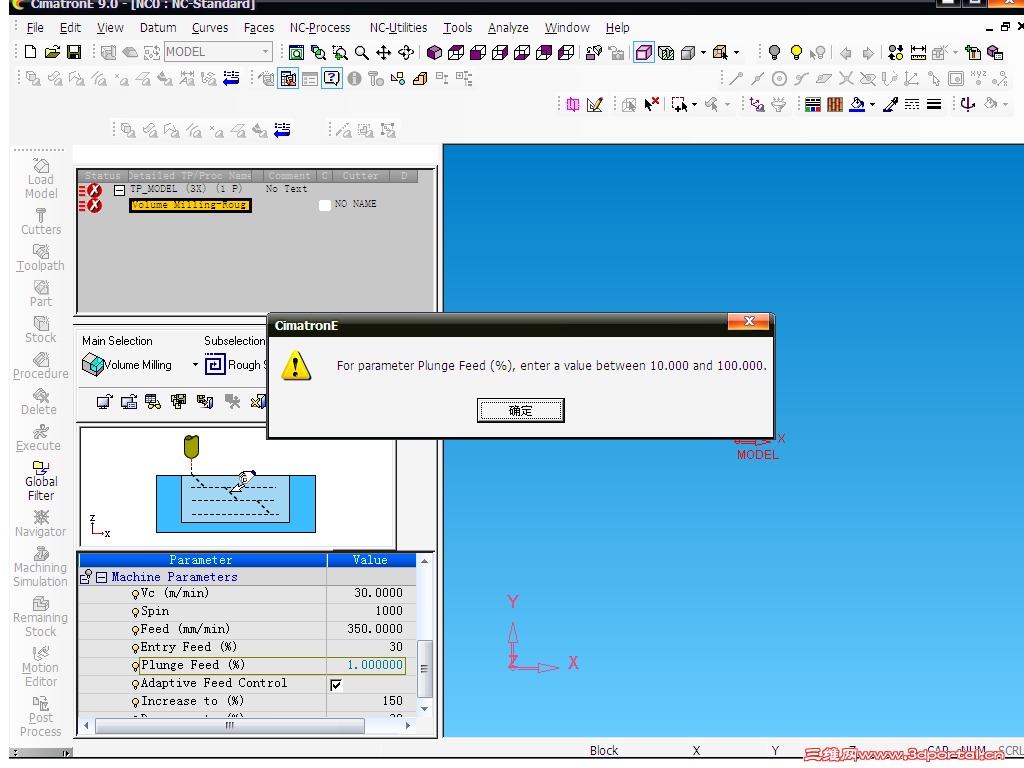This screenshot has height=768, width=1024.
Task: Open Load Model in NC sidebar
Action: [40, 179]
